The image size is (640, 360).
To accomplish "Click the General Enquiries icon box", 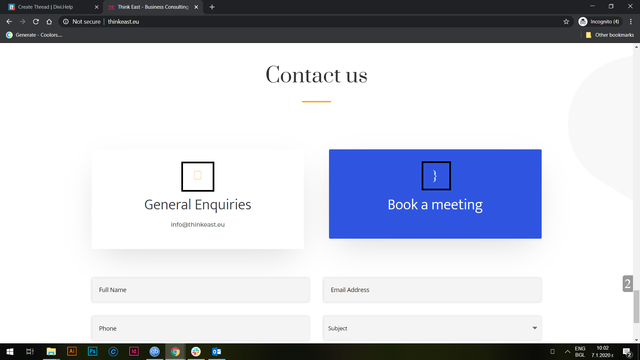I will [198, 176].
